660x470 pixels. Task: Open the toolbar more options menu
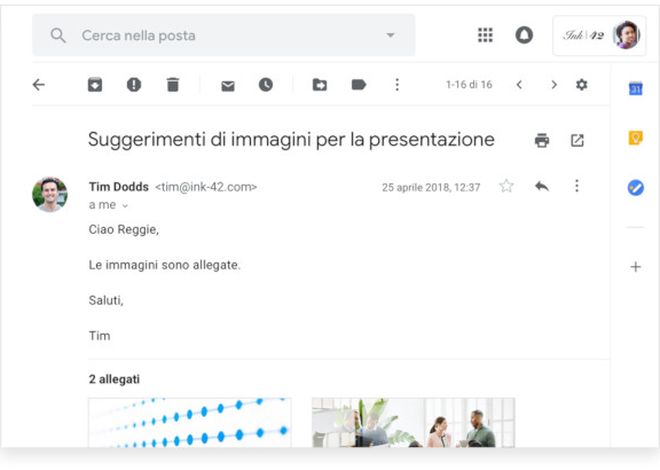pyautogui.click(x=397, y=85)
